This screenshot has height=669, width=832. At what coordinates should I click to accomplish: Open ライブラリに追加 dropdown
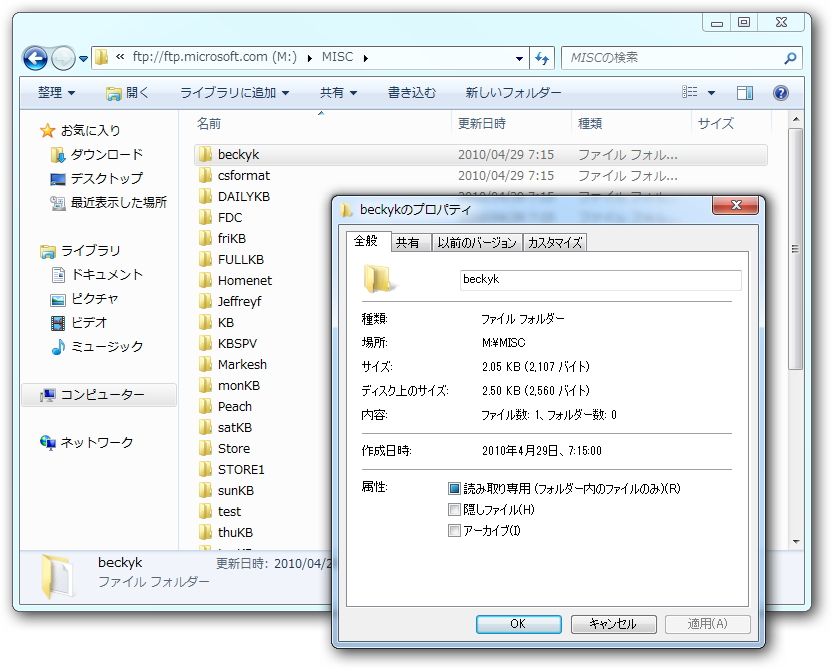coord(235,93)
